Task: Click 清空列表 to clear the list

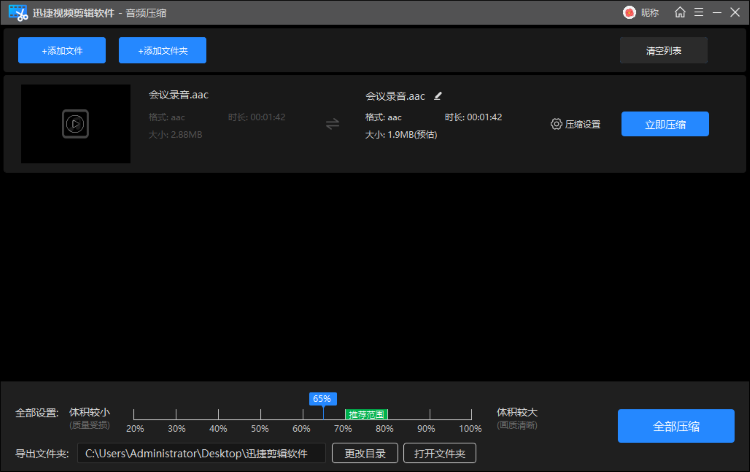Action: pyautogui.click(x=663, y=50)
